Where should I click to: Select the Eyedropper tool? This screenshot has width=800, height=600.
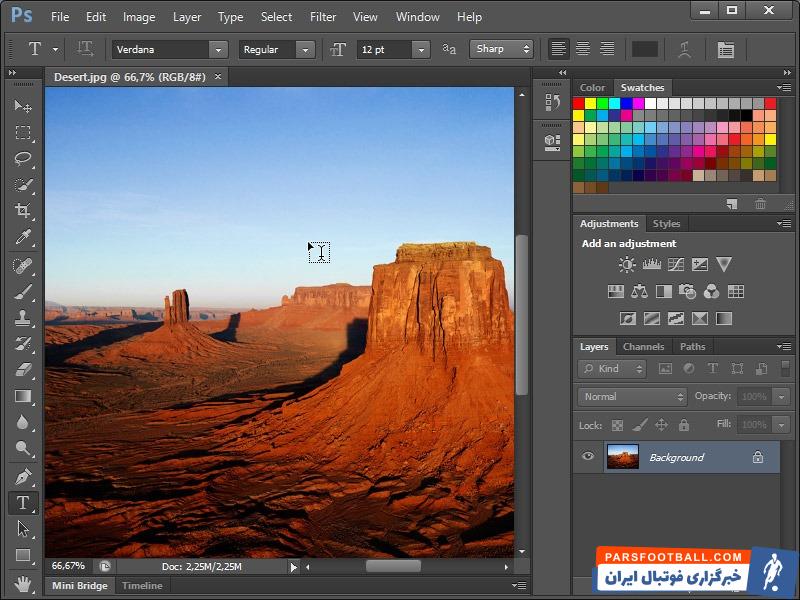(x=23, y=237)
